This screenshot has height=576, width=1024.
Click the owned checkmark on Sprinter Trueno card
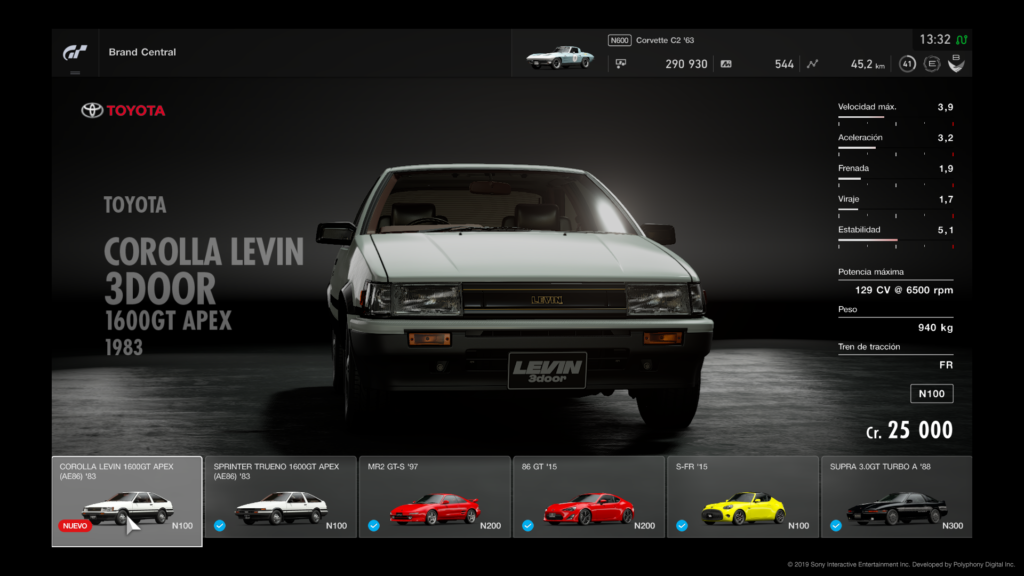point(220,526)
